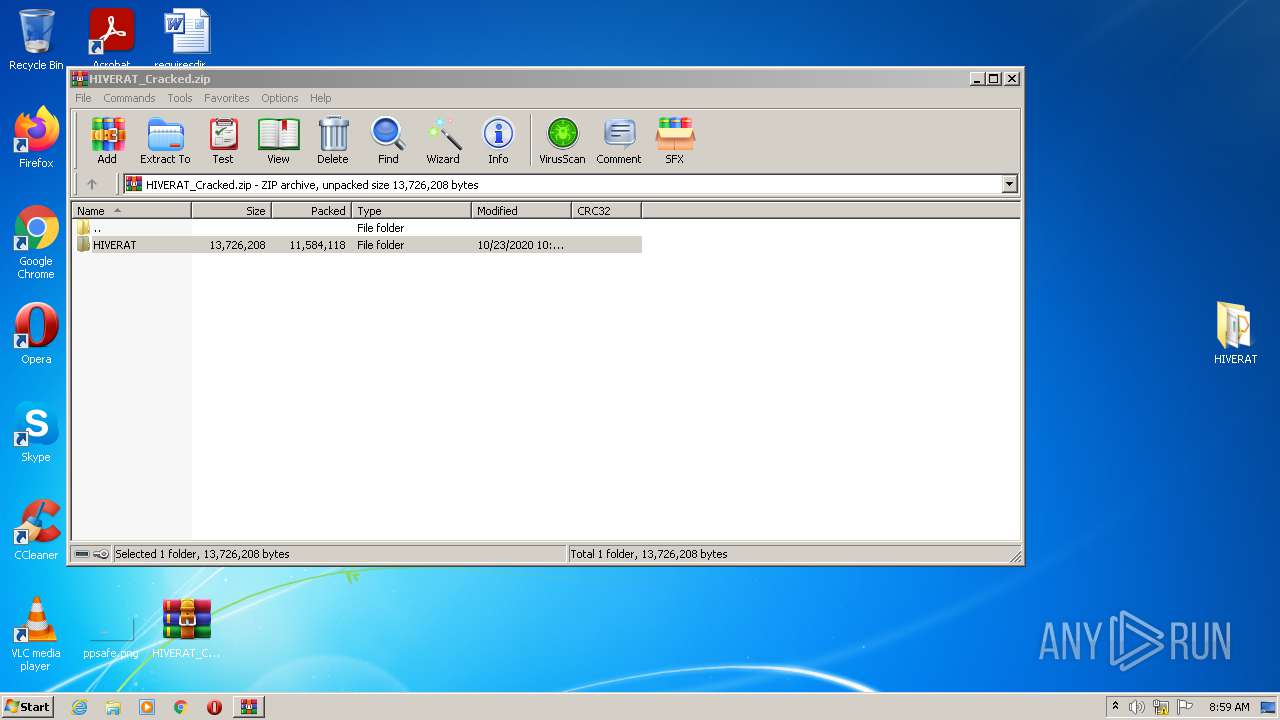Click the Add toolbar icon
Image resolution: width=1280 pixels, height=720 pixels.
point(107,141)
